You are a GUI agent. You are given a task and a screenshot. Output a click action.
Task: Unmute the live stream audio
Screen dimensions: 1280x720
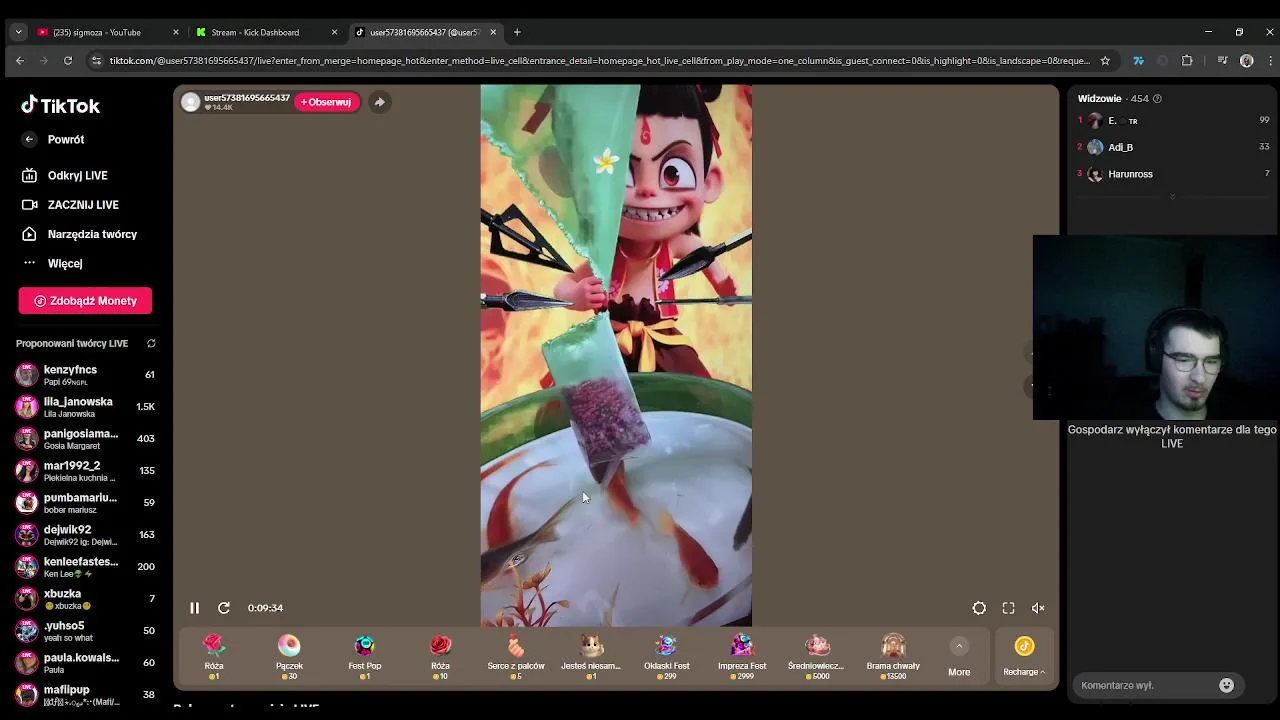click(x=1038, y=608)
